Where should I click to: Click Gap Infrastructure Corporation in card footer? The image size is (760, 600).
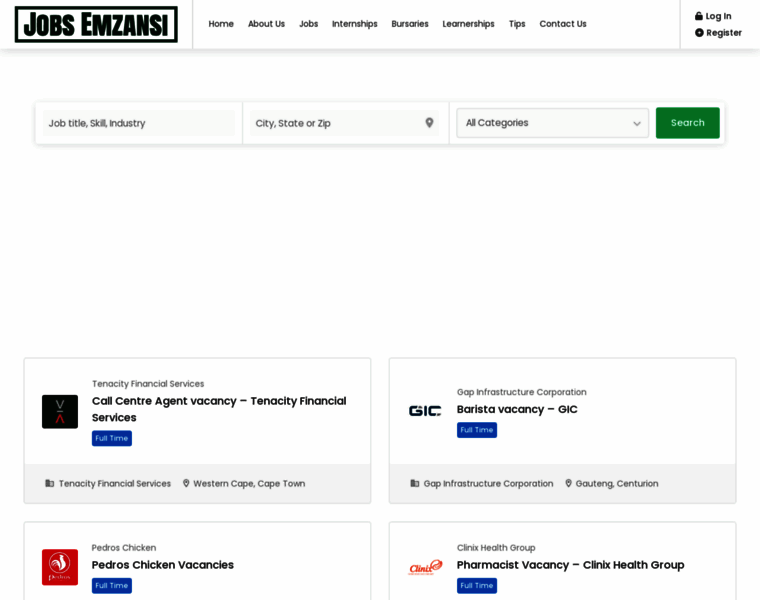(488, 484)
